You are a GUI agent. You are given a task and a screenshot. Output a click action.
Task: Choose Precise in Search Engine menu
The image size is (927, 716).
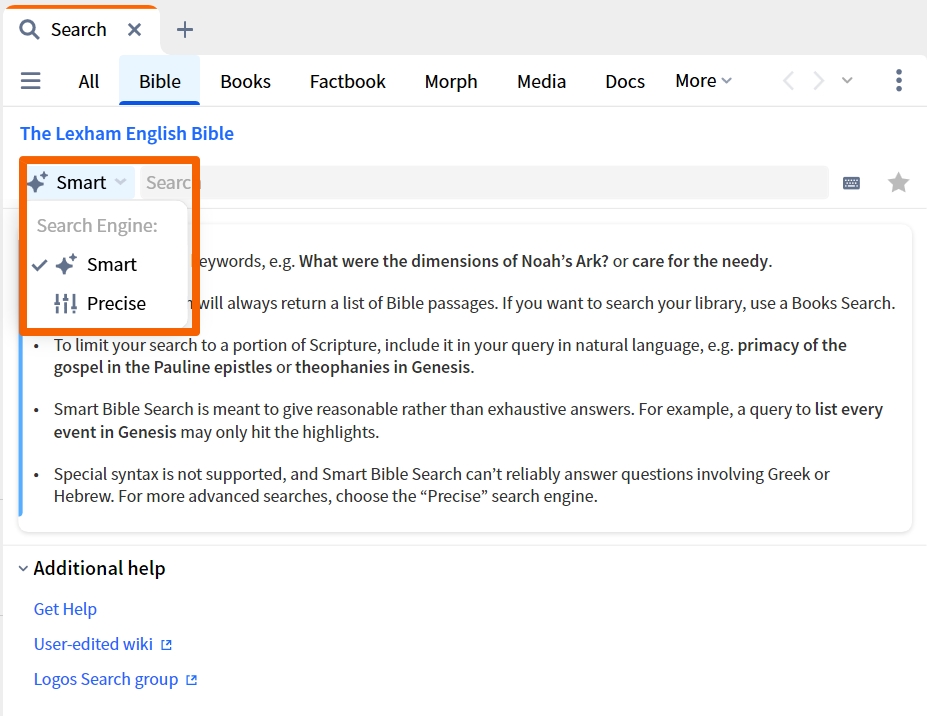click(107, 303)
